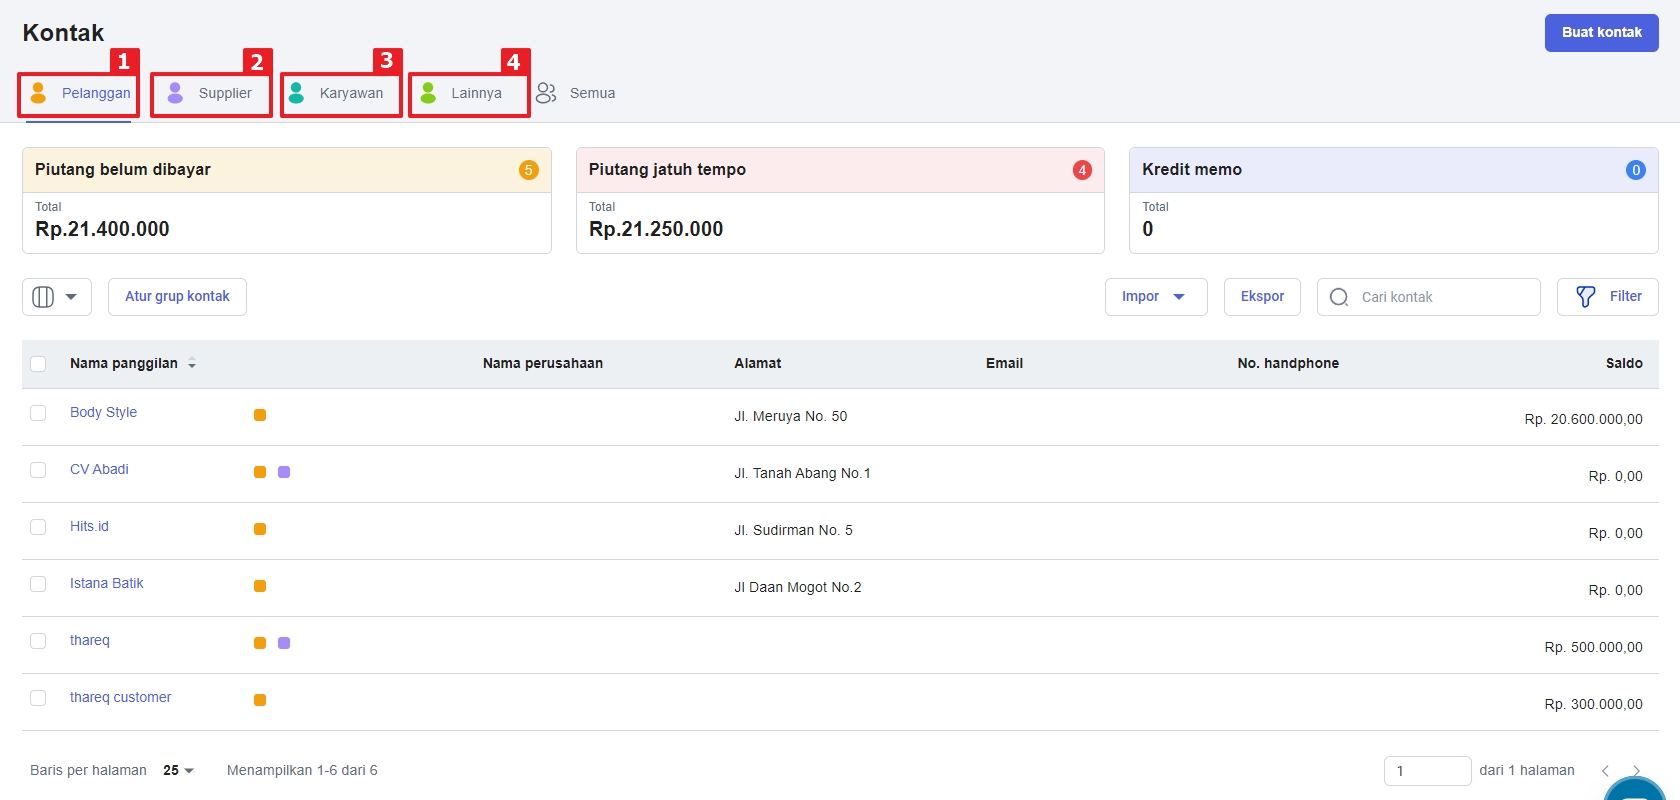The height and width of the screenshot is (800, 1680).
Task: Open the column layout dropdown
Action: point(57,297)
